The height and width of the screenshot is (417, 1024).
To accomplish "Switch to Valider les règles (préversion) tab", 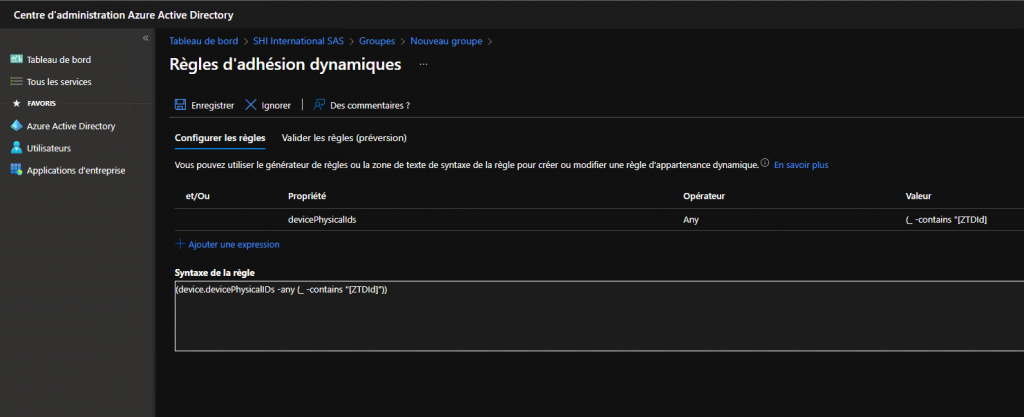I will [344, 138].
